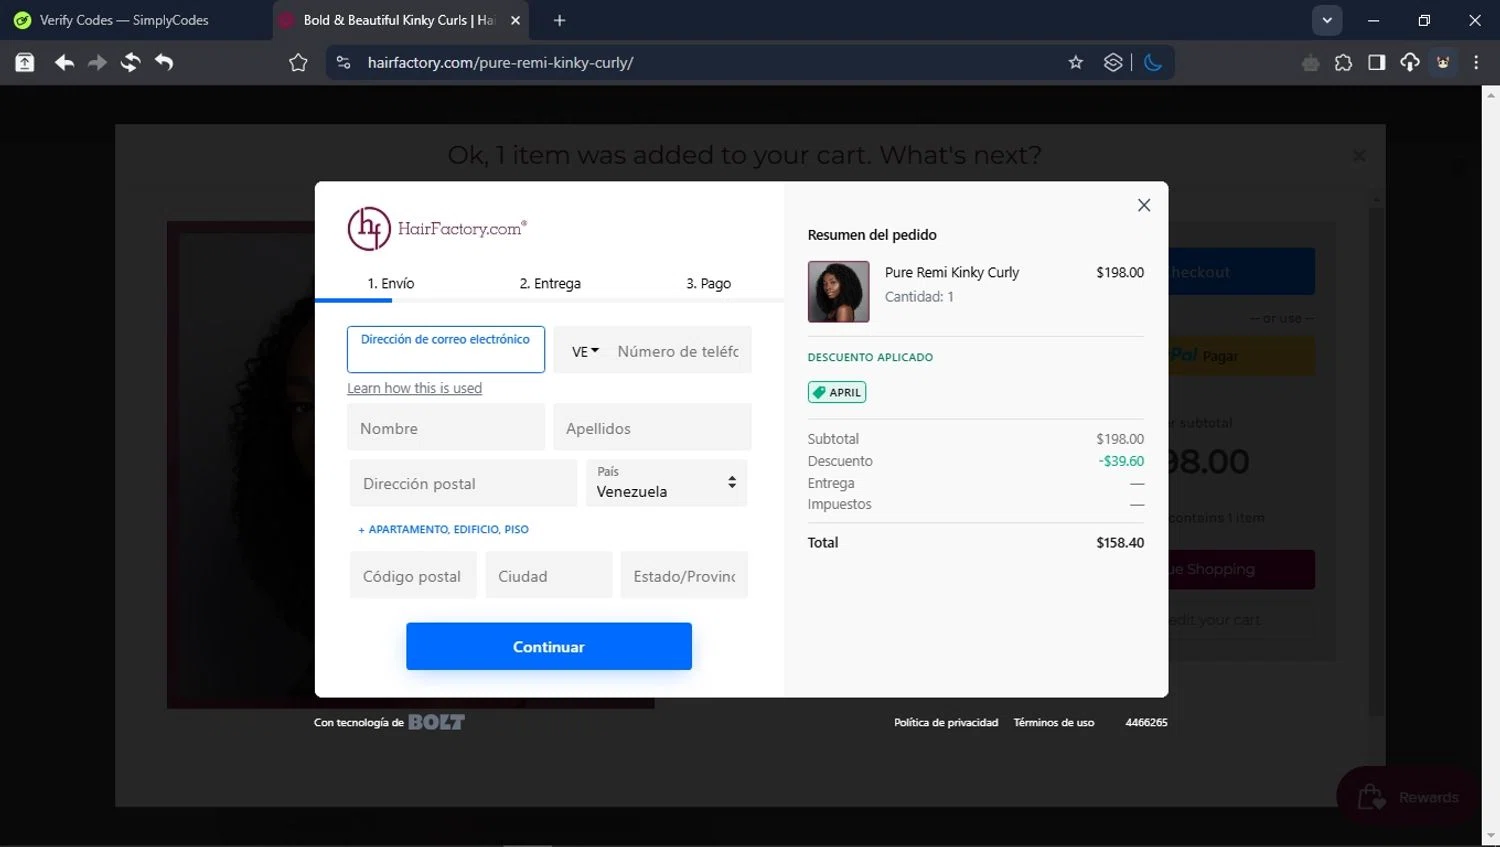Screen dimensions: 1500x847
Task: Go back with the browser back arrow
Action: point(64,63)
